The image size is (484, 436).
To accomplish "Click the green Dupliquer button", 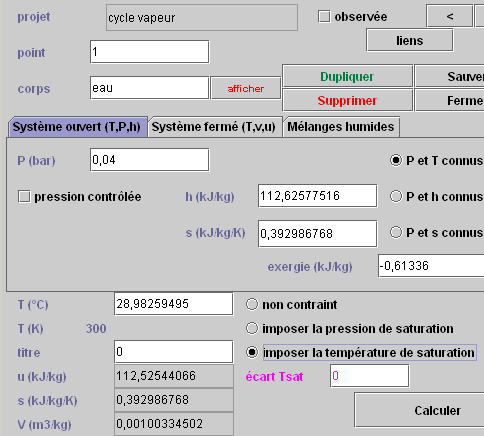I will (x=347, y=76).
